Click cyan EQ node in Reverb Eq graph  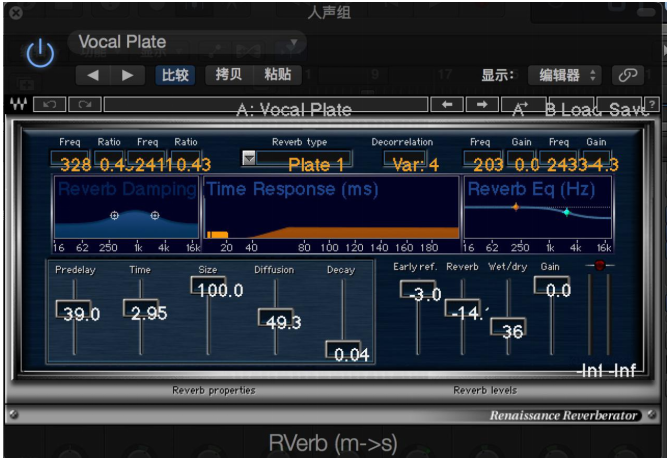click(x=567, y=212)
